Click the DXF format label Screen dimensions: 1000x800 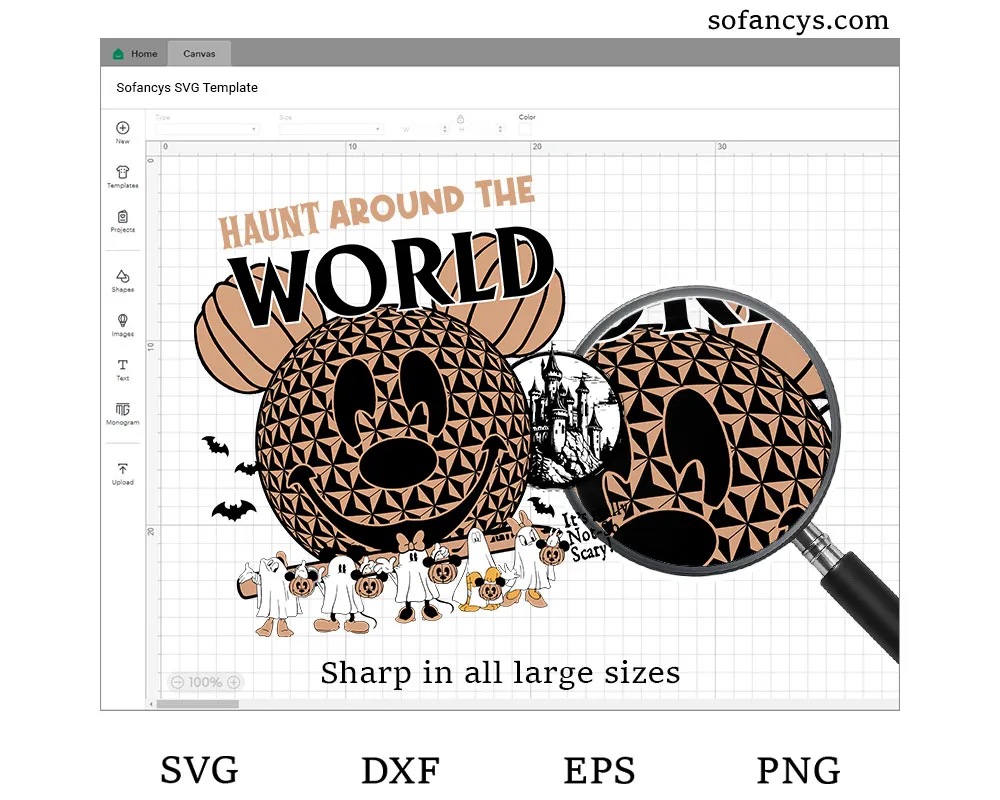click(401, 770)
